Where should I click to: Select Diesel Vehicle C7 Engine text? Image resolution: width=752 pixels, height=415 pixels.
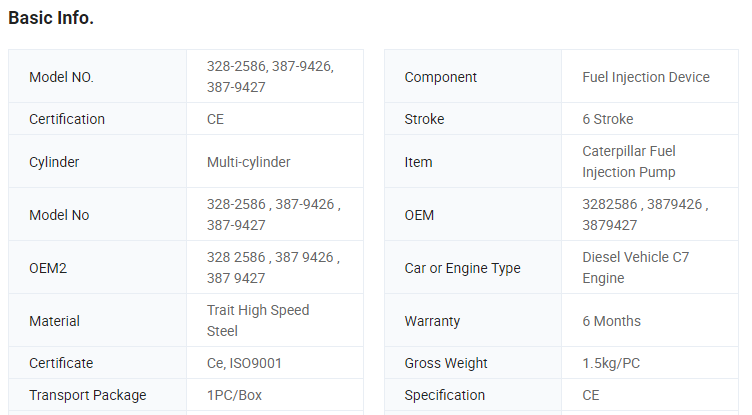(635, 268)
